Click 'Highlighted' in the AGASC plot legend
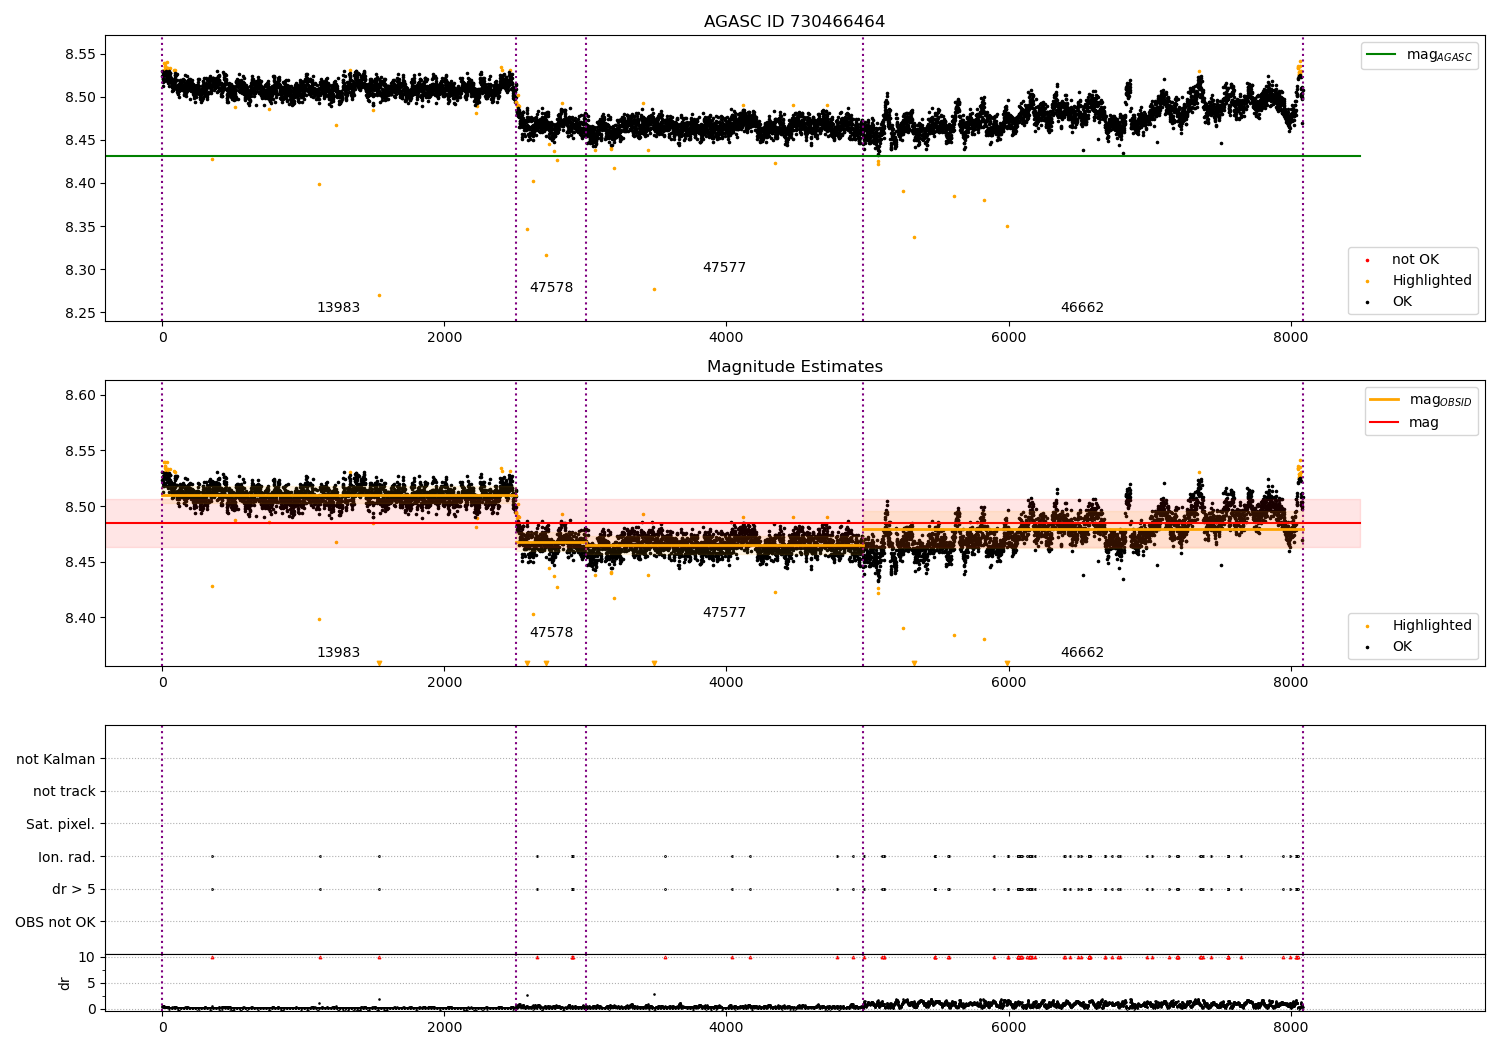Viewport: 1500px width, 1050px height. pyautogui.click(x=1432, y=281)
